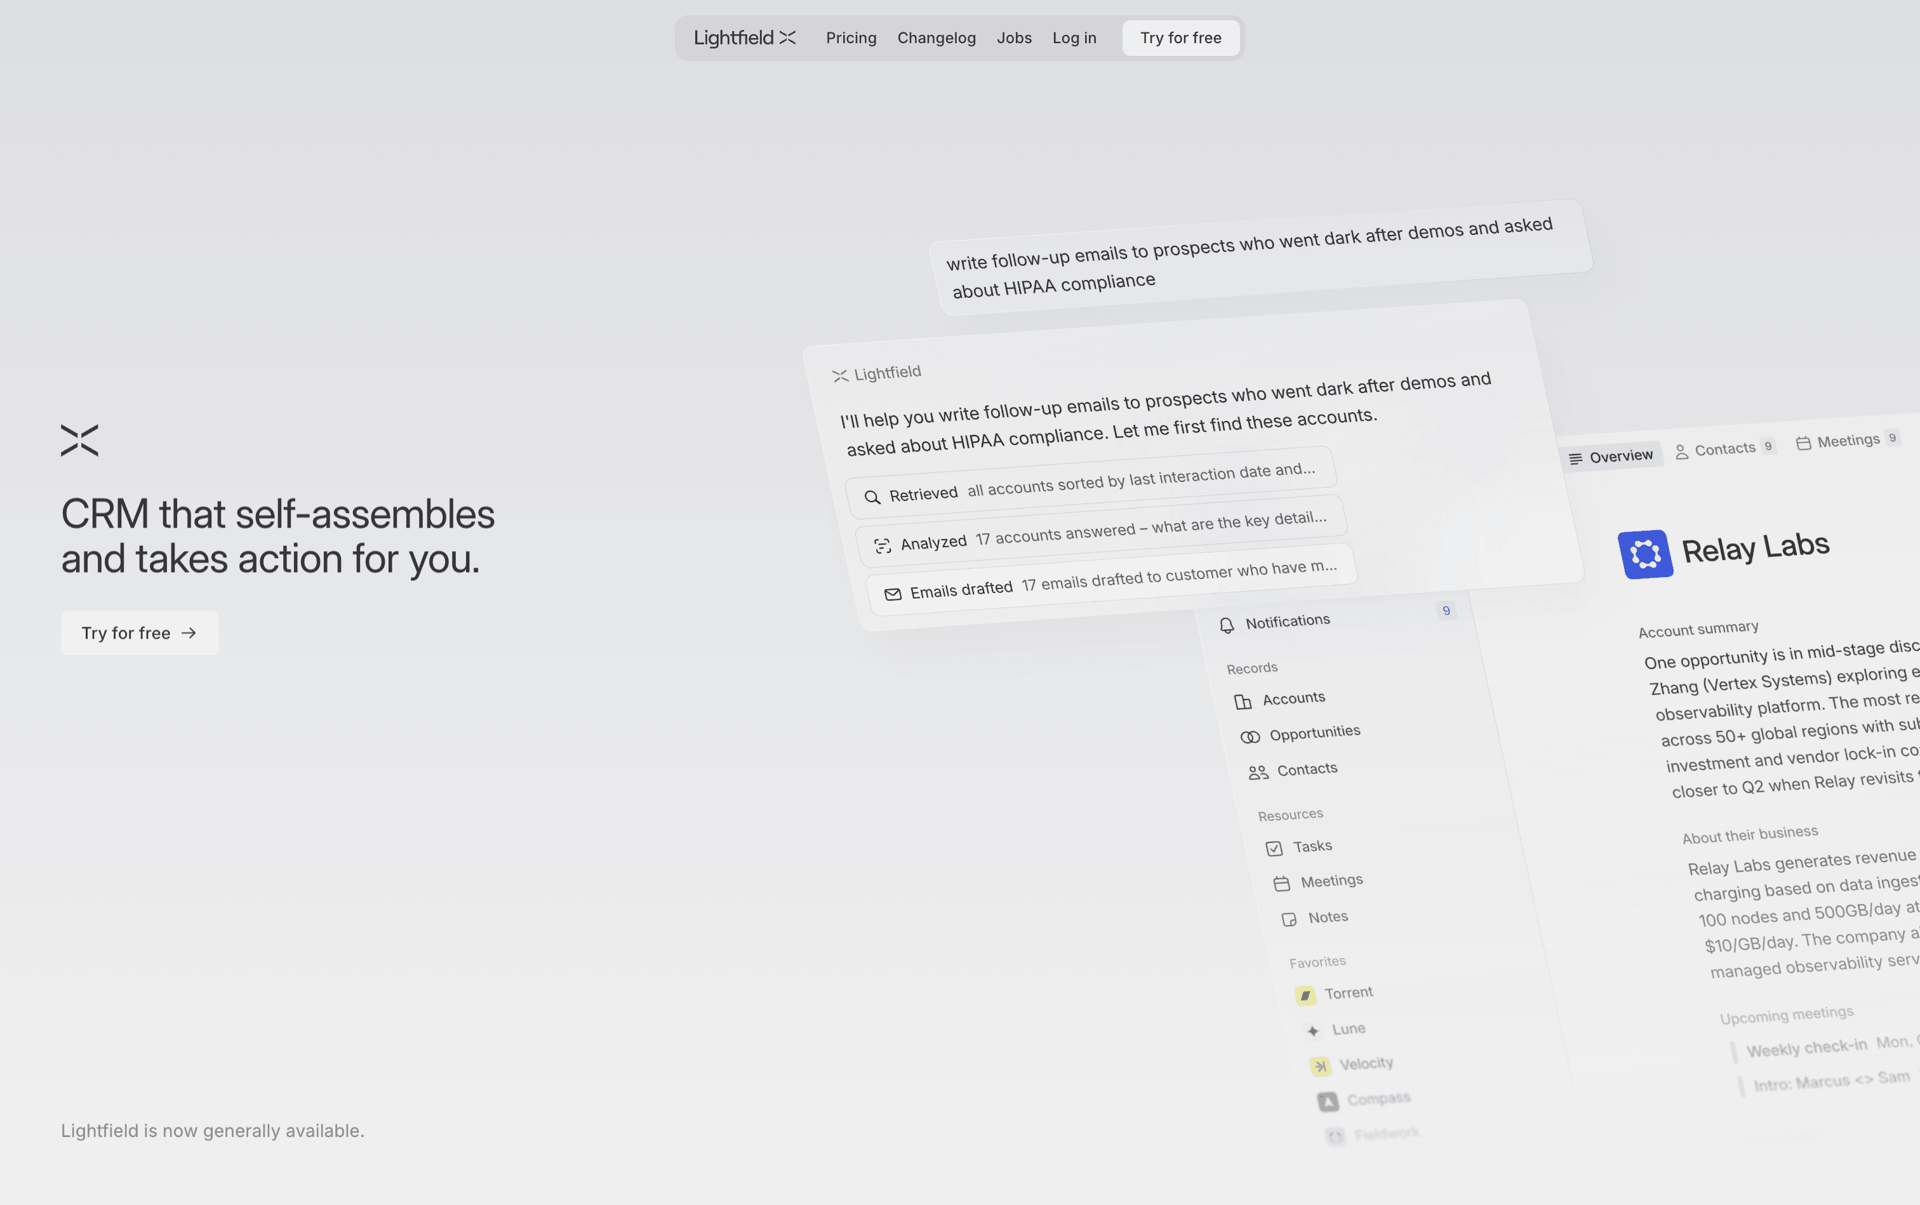Open the Changelog page

(936, 38)
